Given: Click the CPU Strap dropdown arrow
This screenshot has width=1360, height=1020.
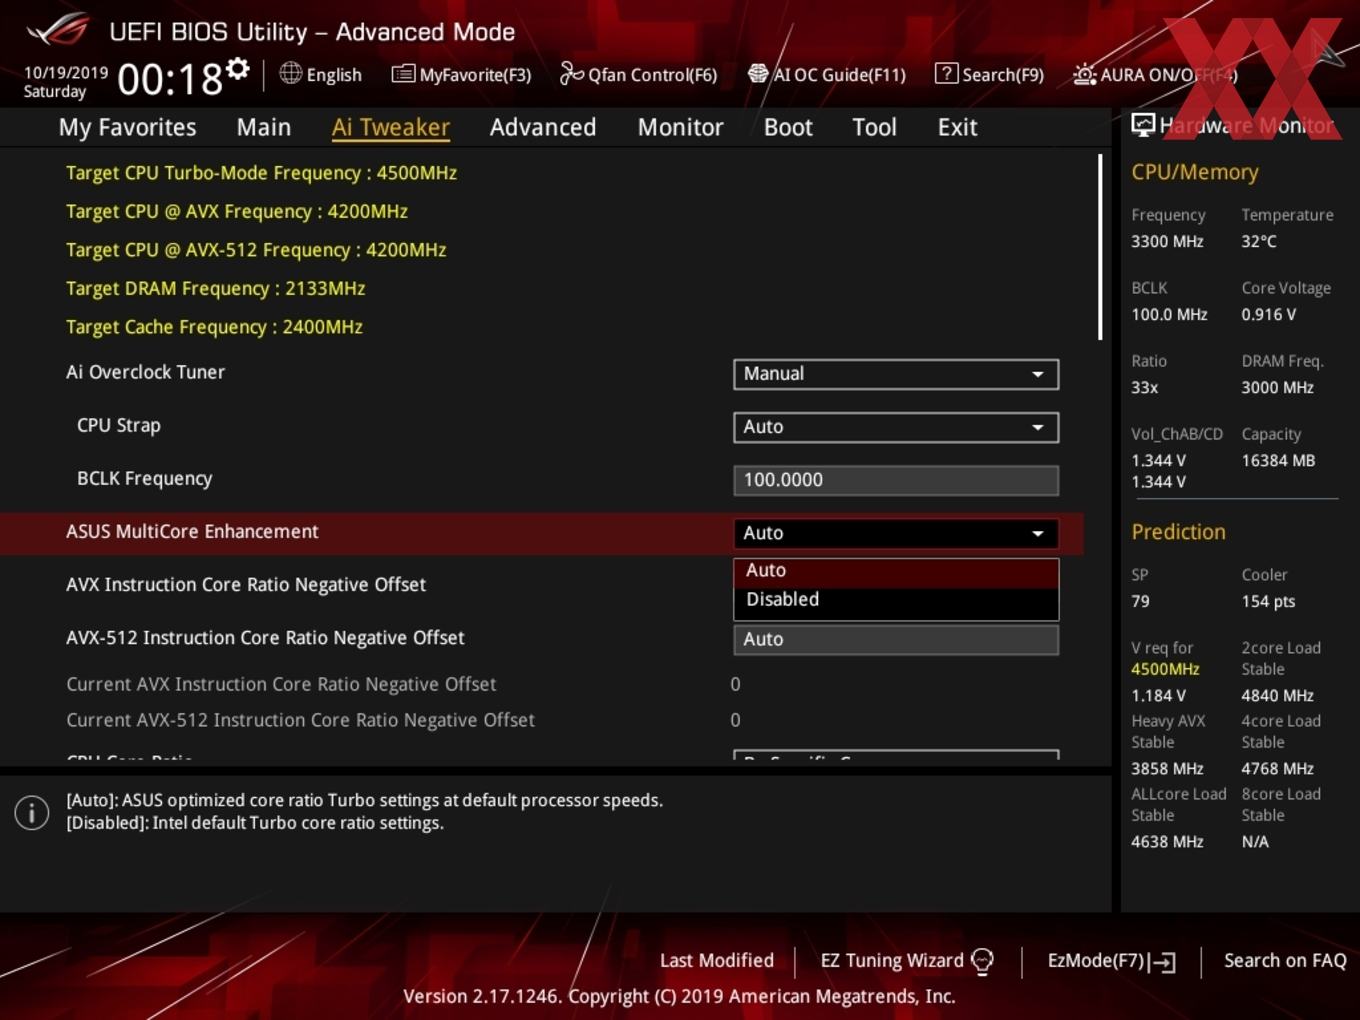Looking at the screenshot, I should [1038, 428].
